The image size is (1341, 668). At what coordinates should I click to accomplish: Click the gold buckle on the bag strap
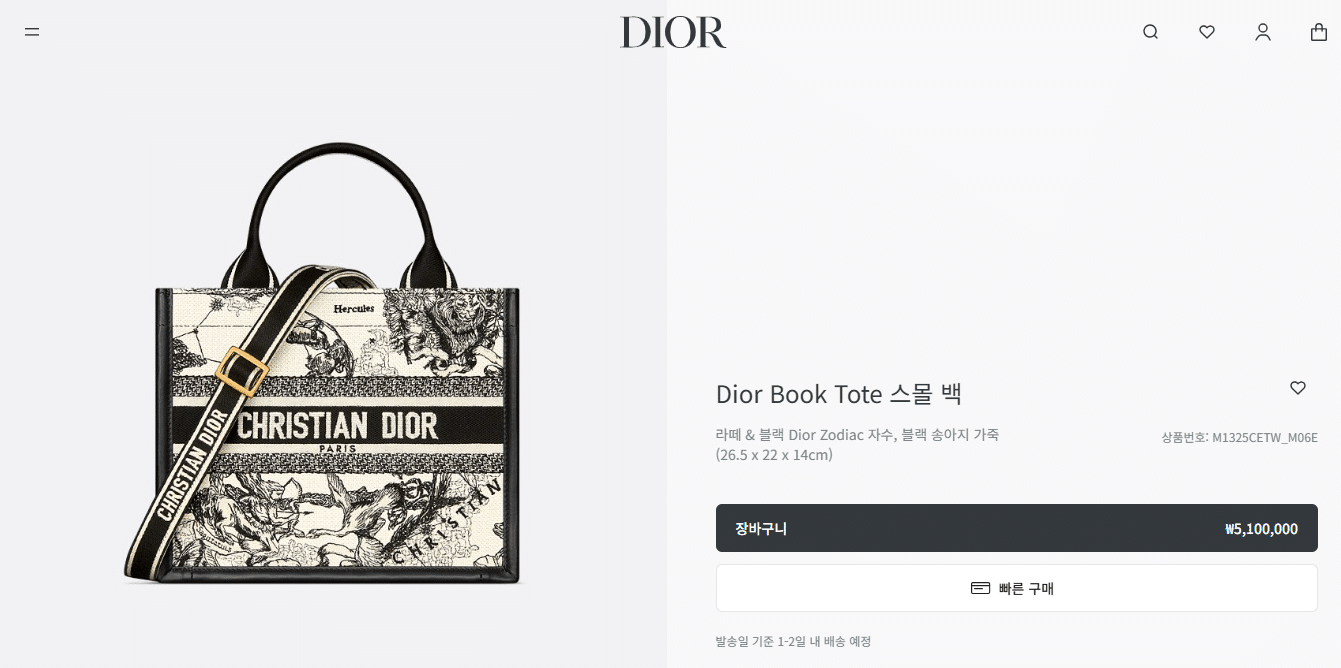(242, 371)
